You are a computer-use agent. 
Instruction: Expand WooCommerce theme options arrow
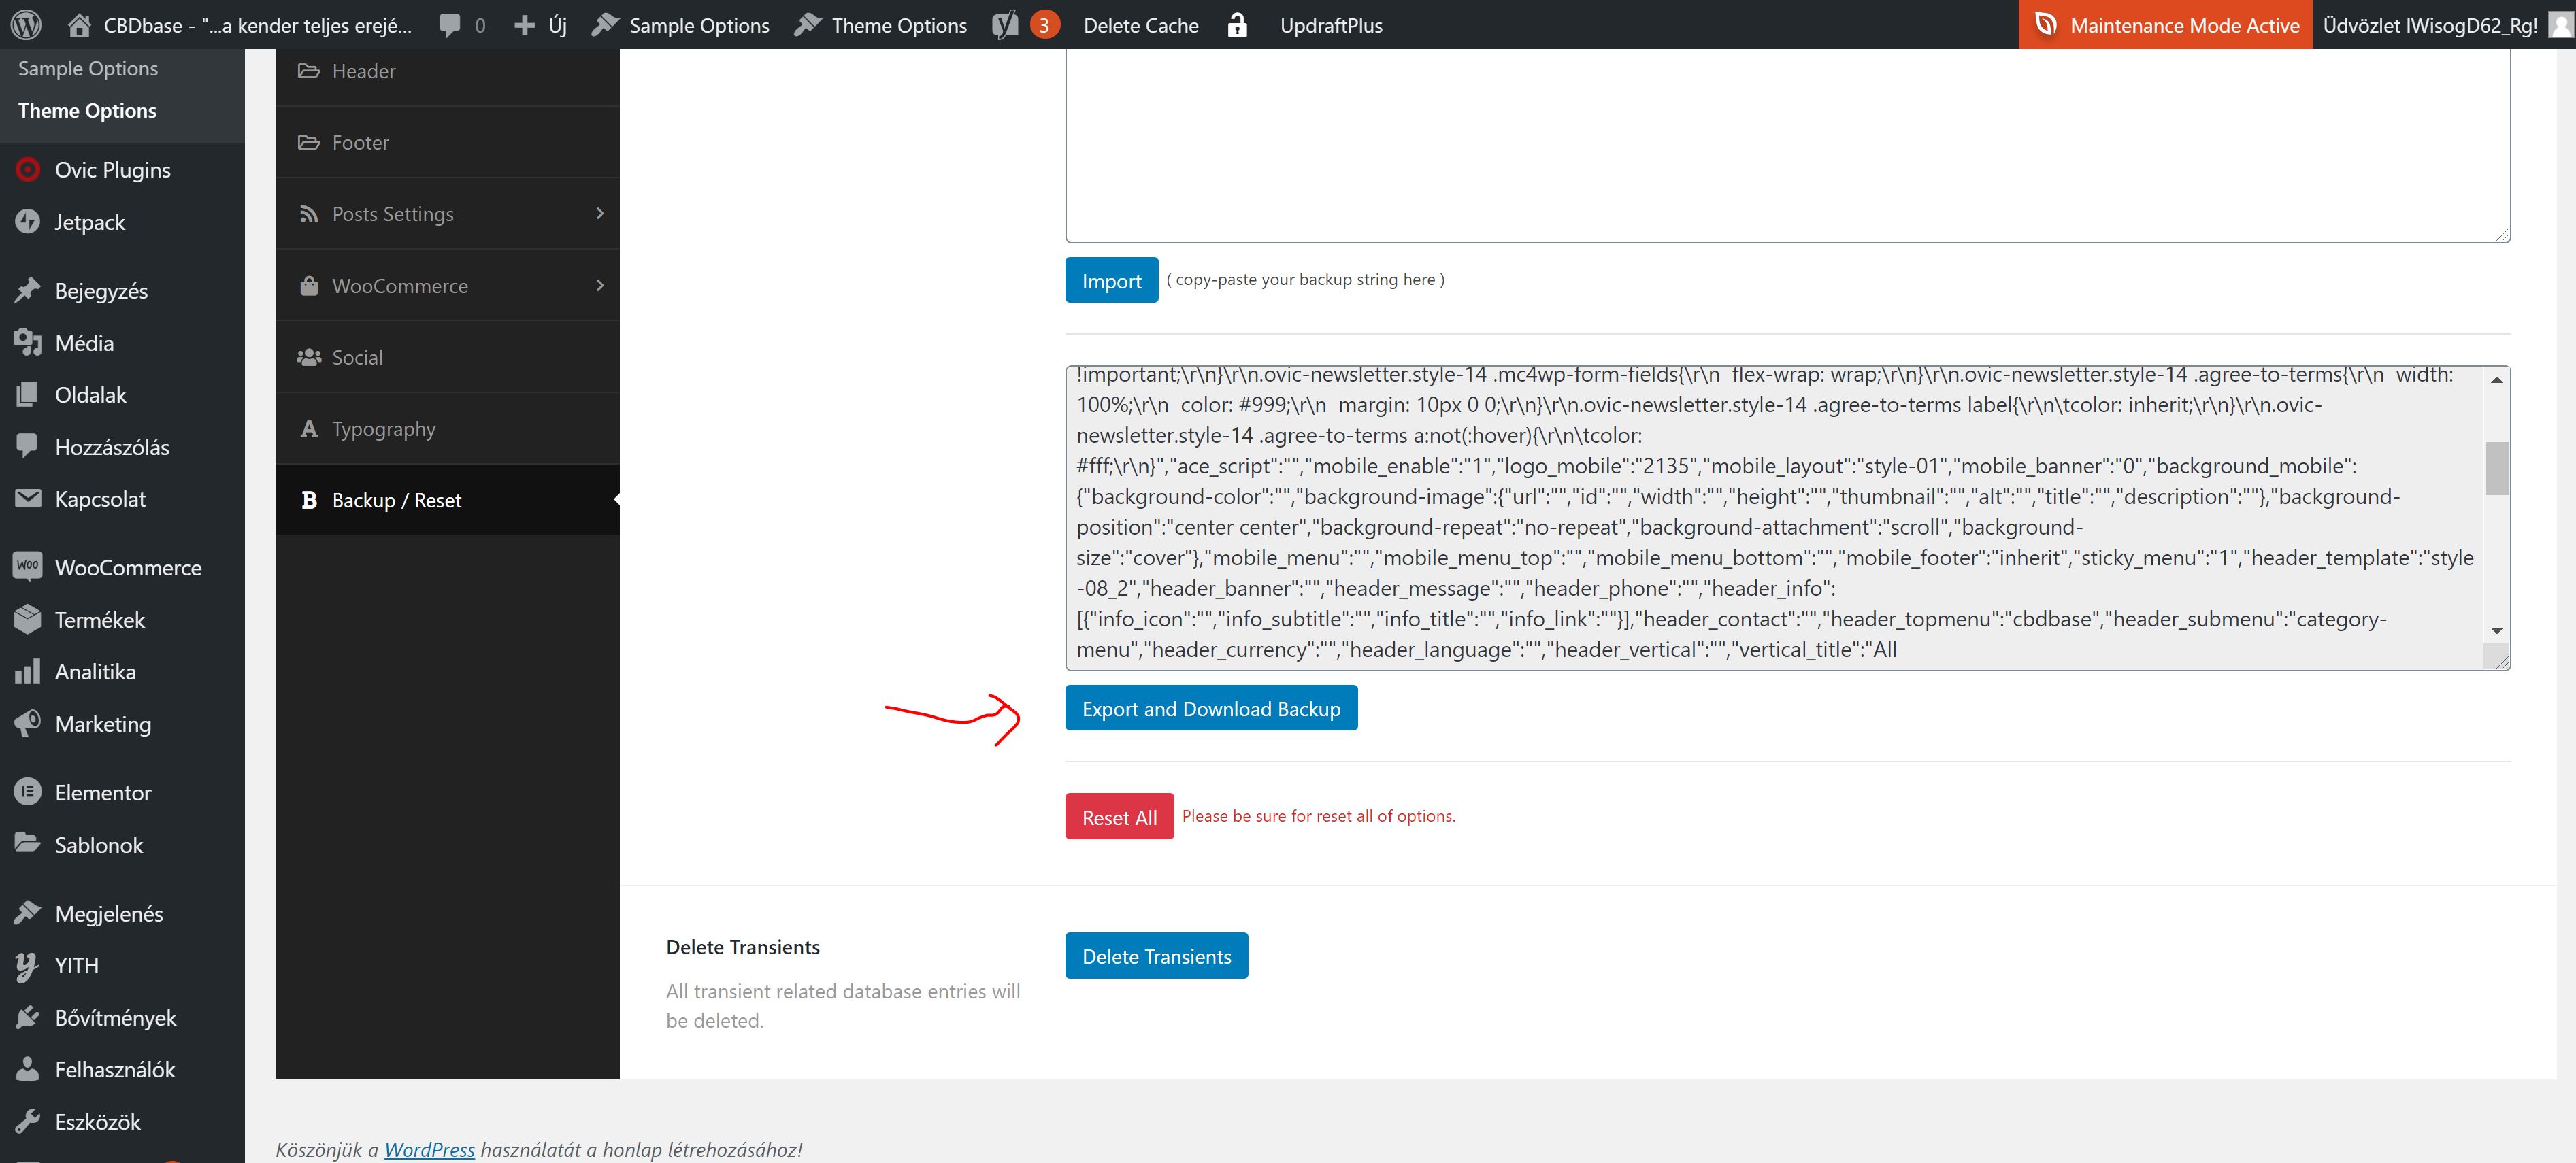click(600, 285)
